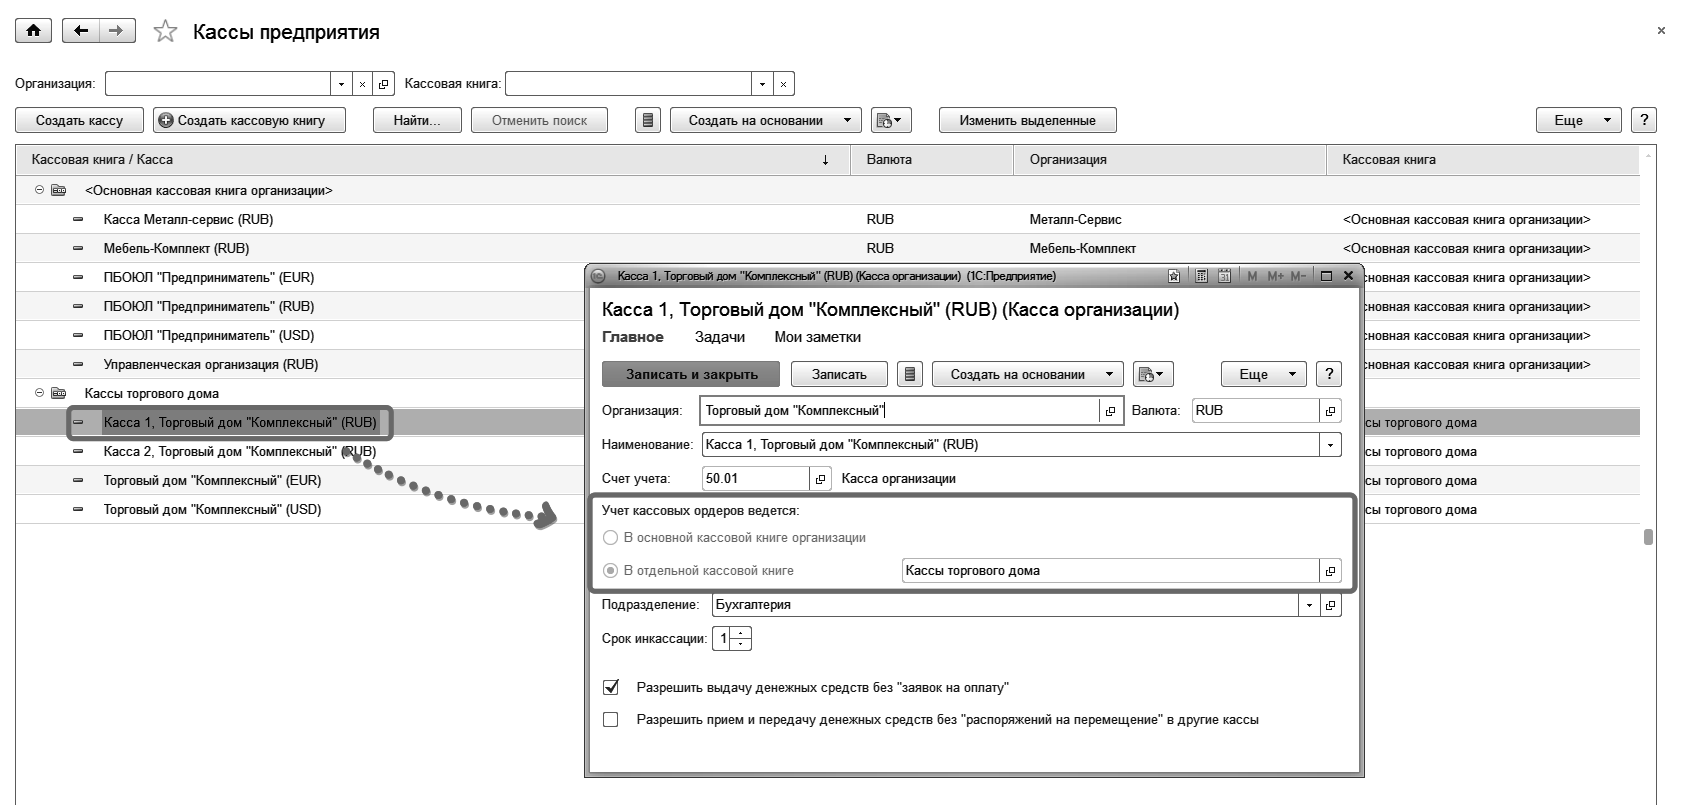The height and width of the screenshot is (805, 1681).
Task: Click the Записать button
Action: (x=839, y=375)
